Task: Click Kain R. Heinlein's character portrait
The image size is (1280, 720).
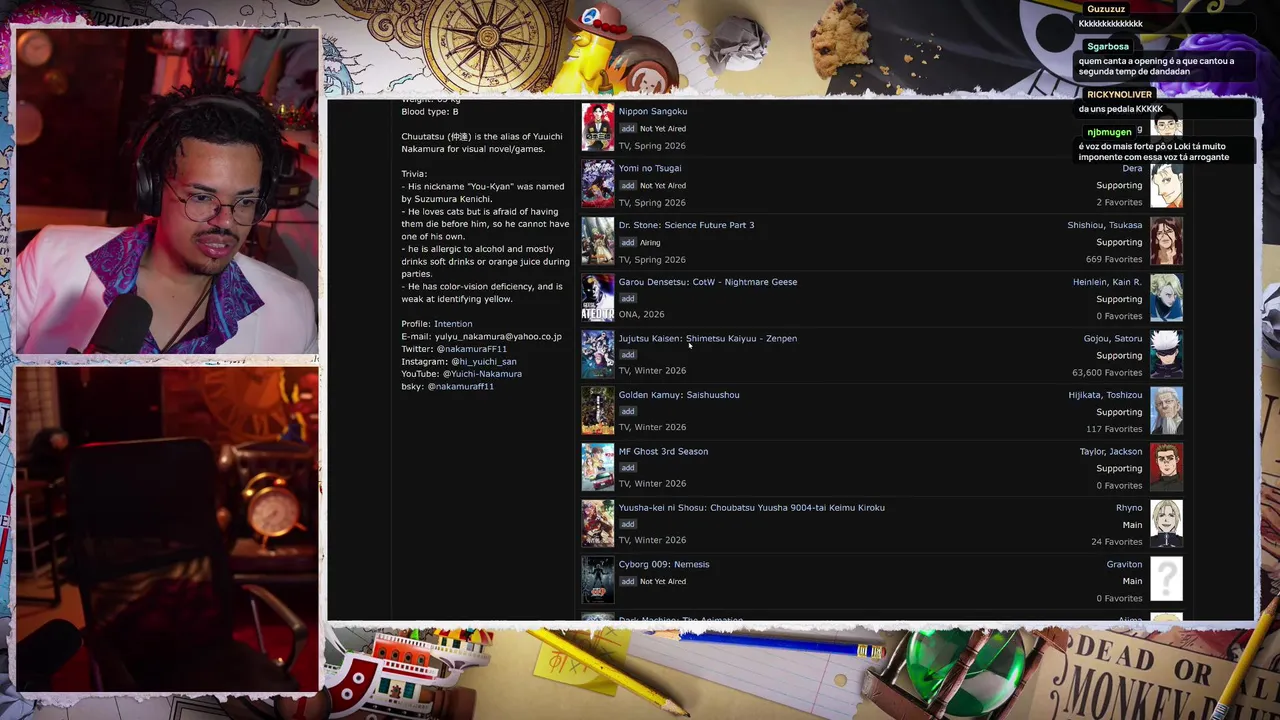Action: (x=1166, y=298)
